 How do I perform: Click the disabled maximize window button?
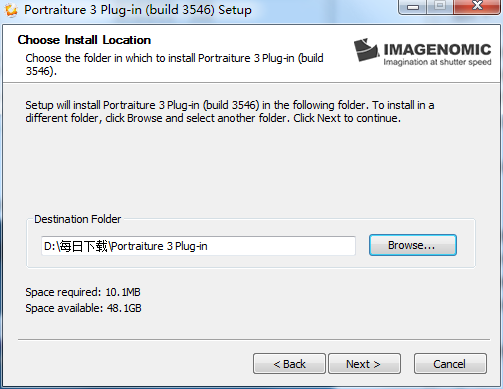pyautogui.click(x=440, y=7)
